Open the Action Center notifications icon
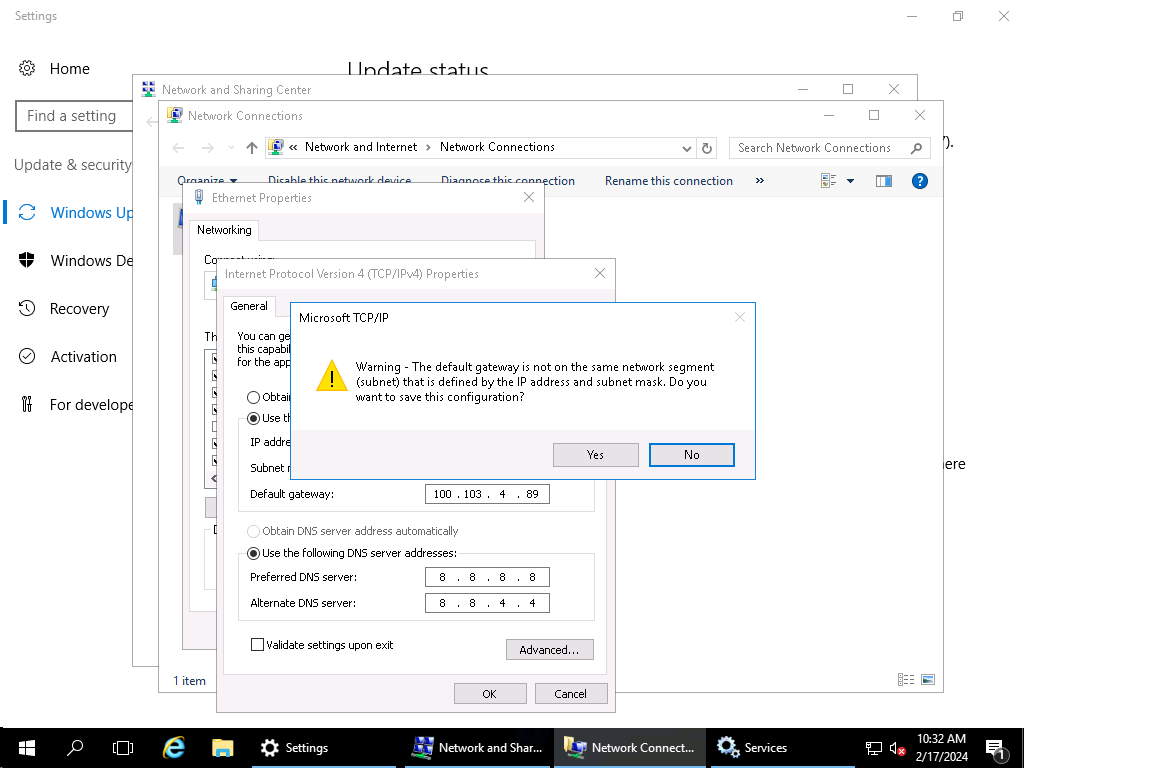The width and height of the screenshot is (1152, 768). [996, 749]
